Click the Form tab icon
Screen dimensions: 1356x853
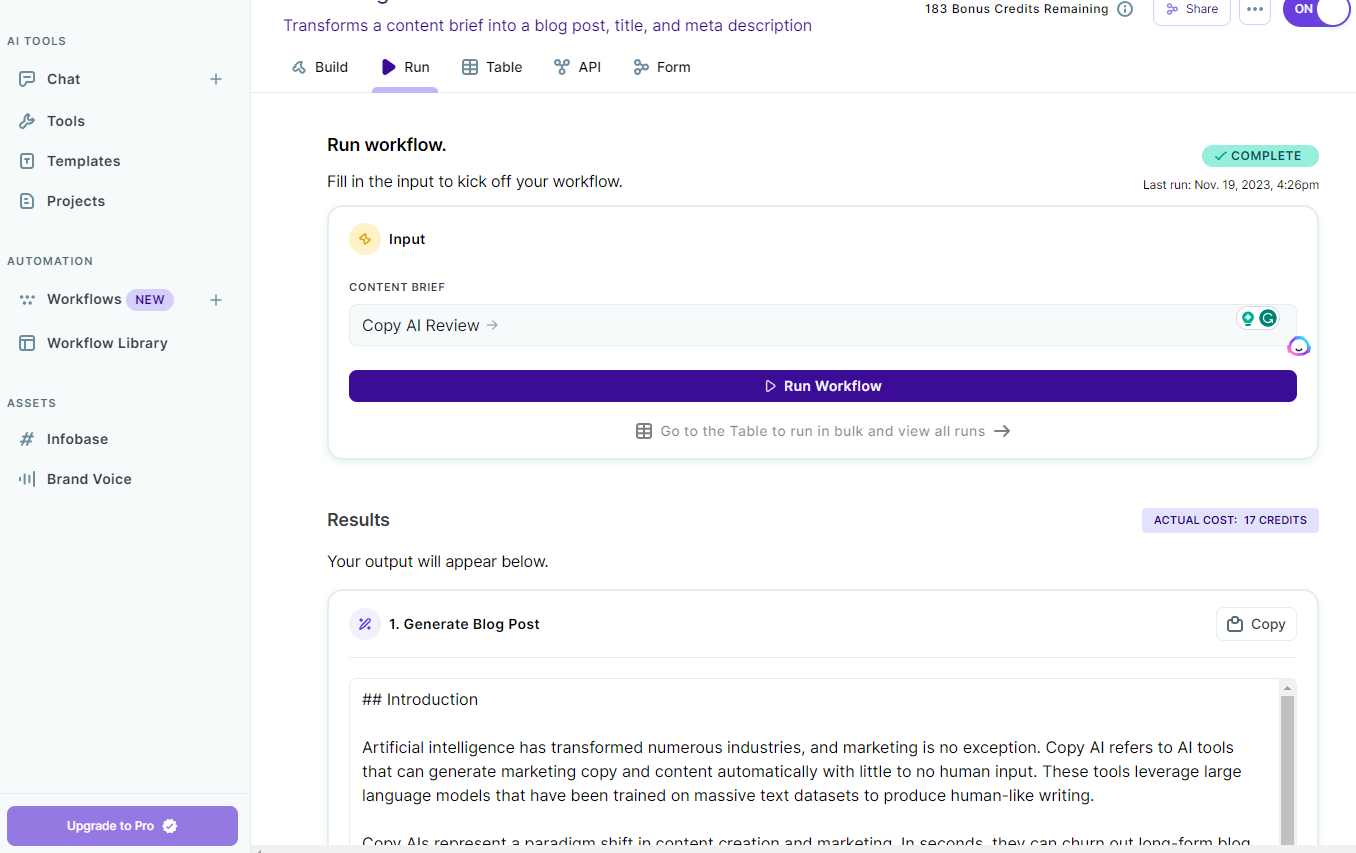[x=641, y=67]
